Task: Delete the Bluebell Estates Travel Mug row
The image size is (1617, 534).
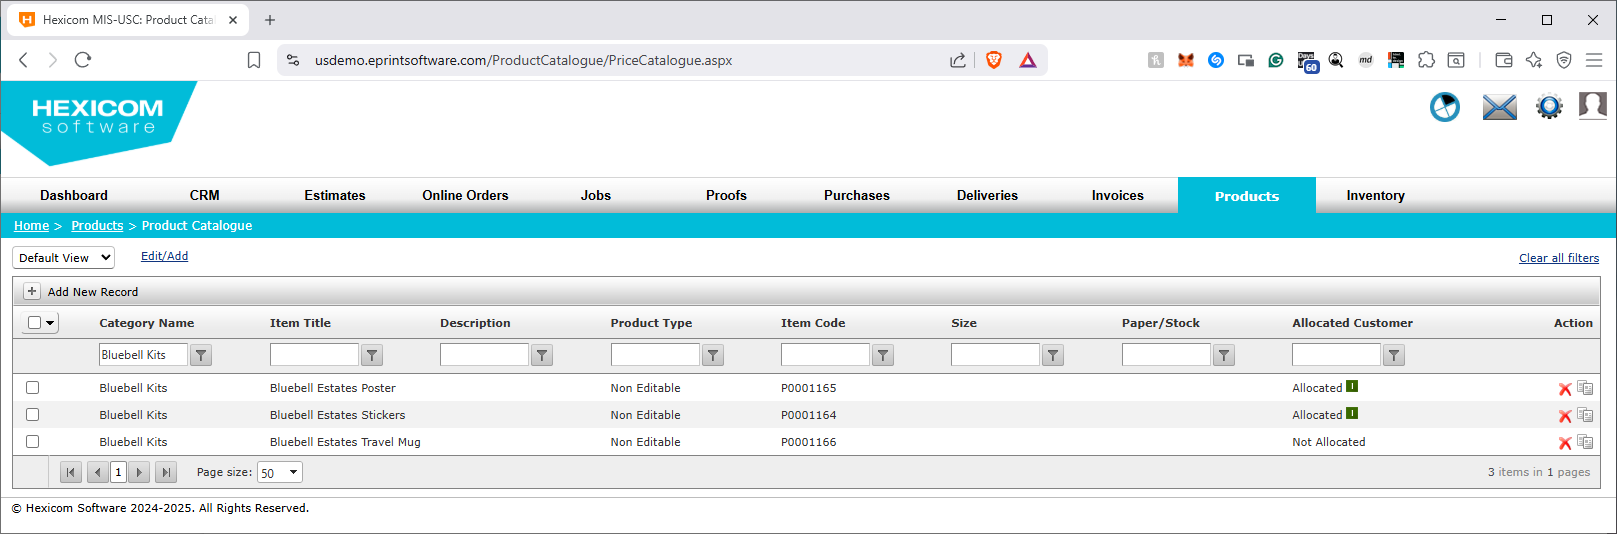Action: [x=1565, y=443]
